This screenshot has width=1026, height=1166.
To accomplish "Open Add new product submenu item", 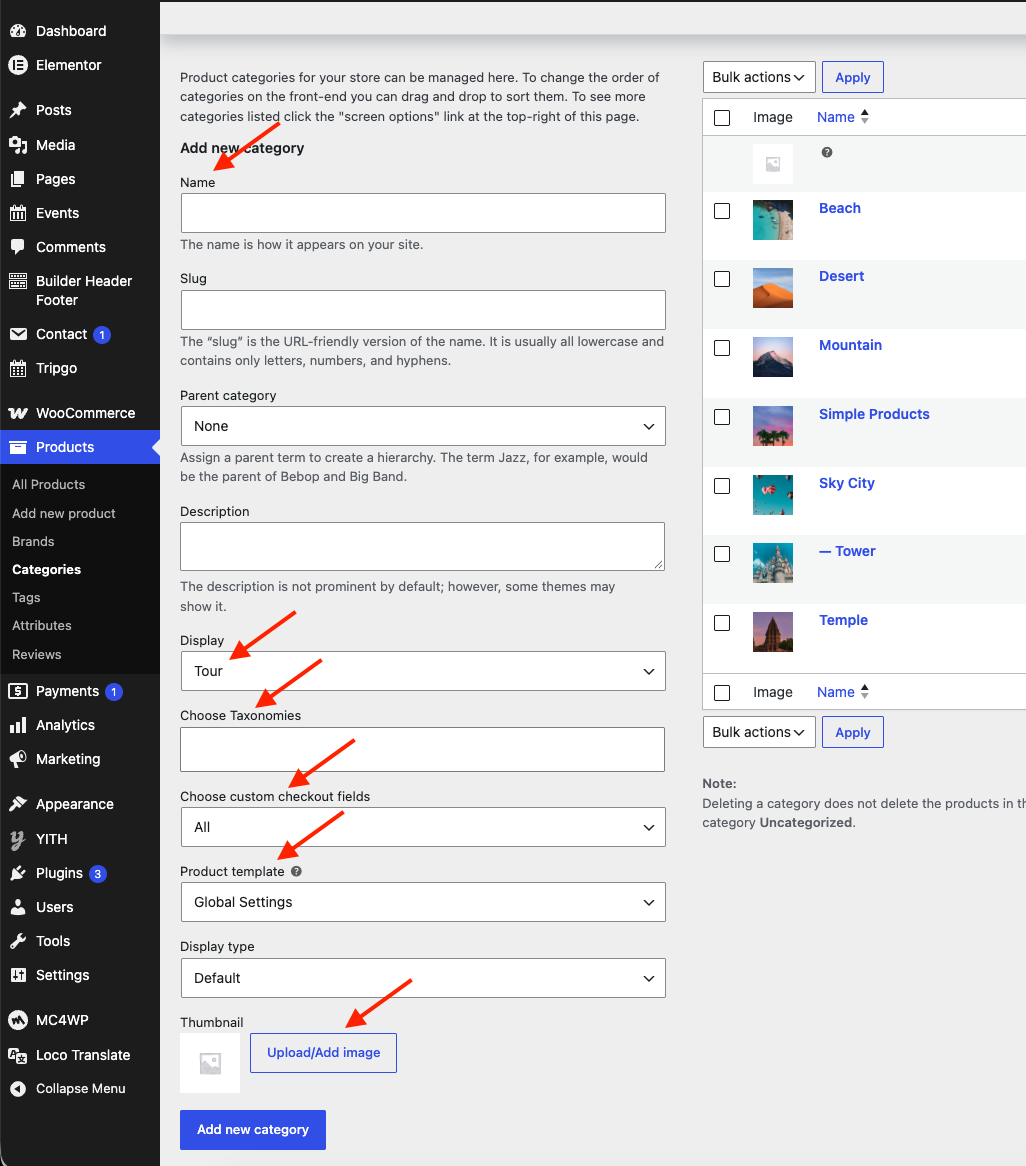I will [x=64, y=514].
